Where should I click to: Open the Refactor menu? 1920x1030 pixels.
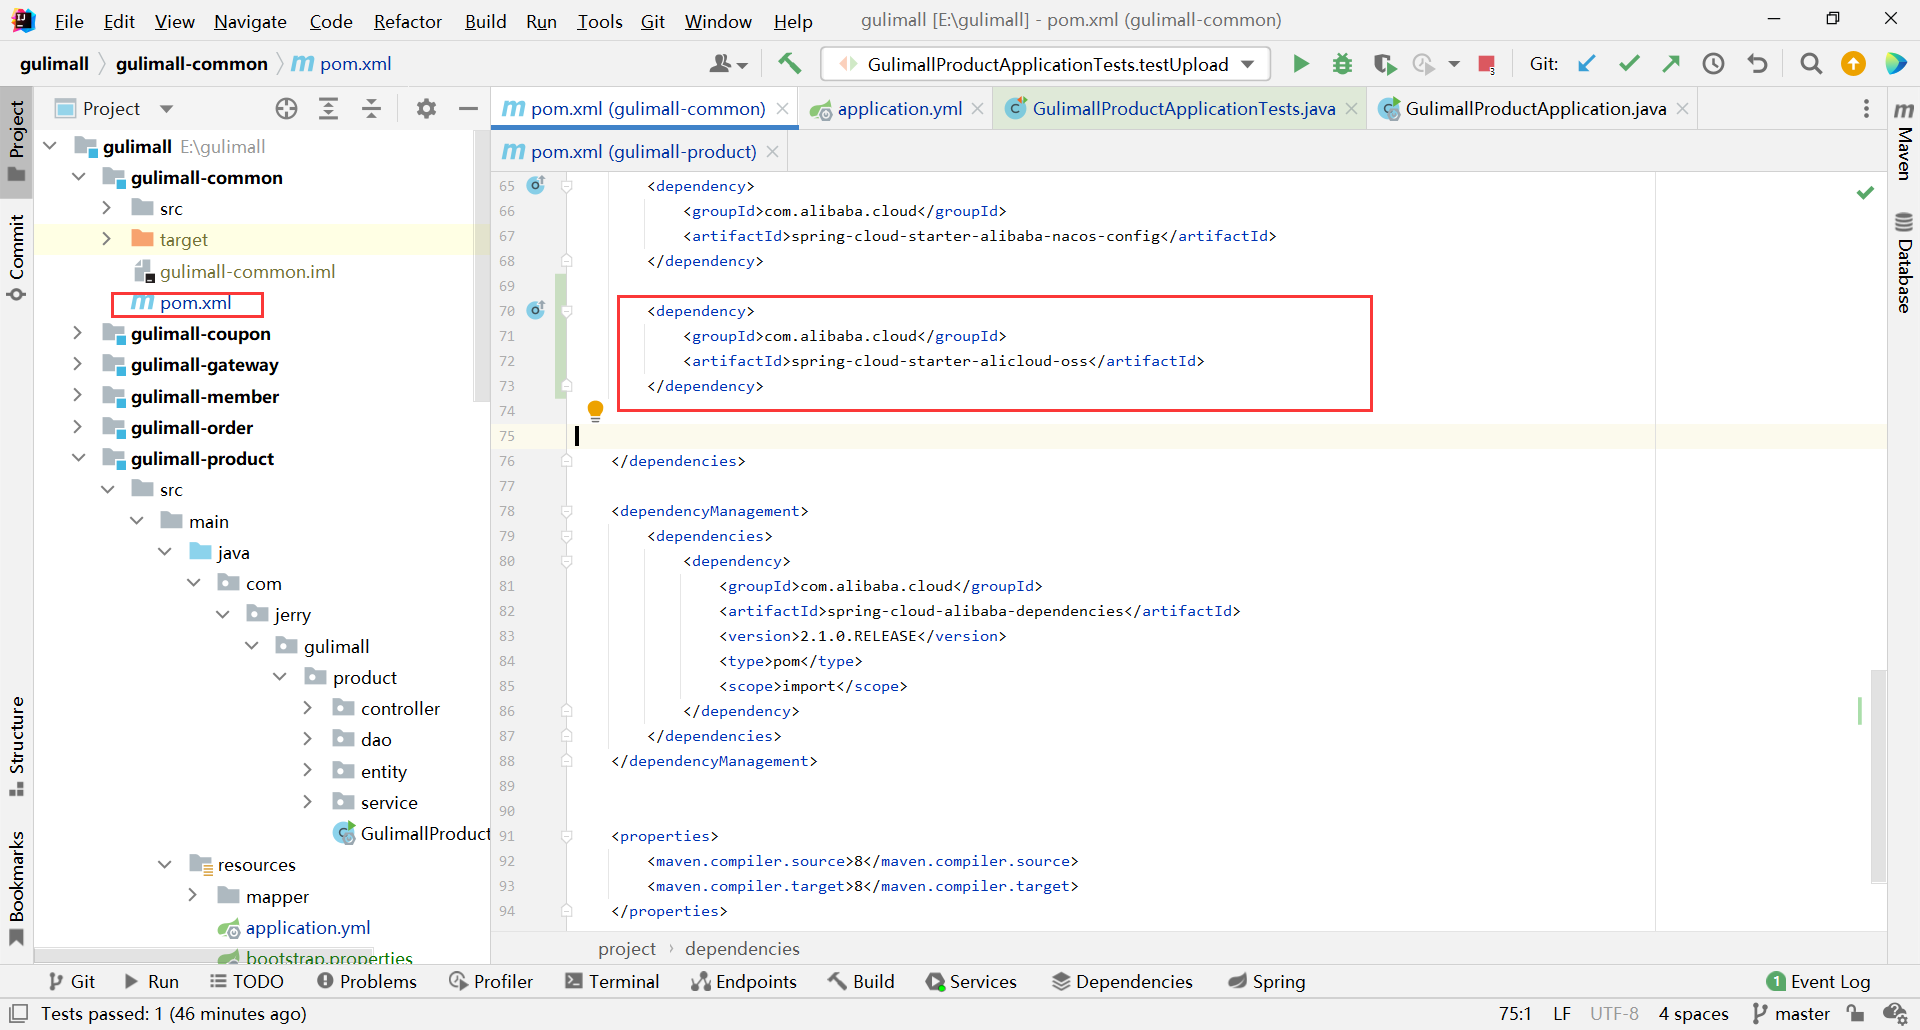407,21
